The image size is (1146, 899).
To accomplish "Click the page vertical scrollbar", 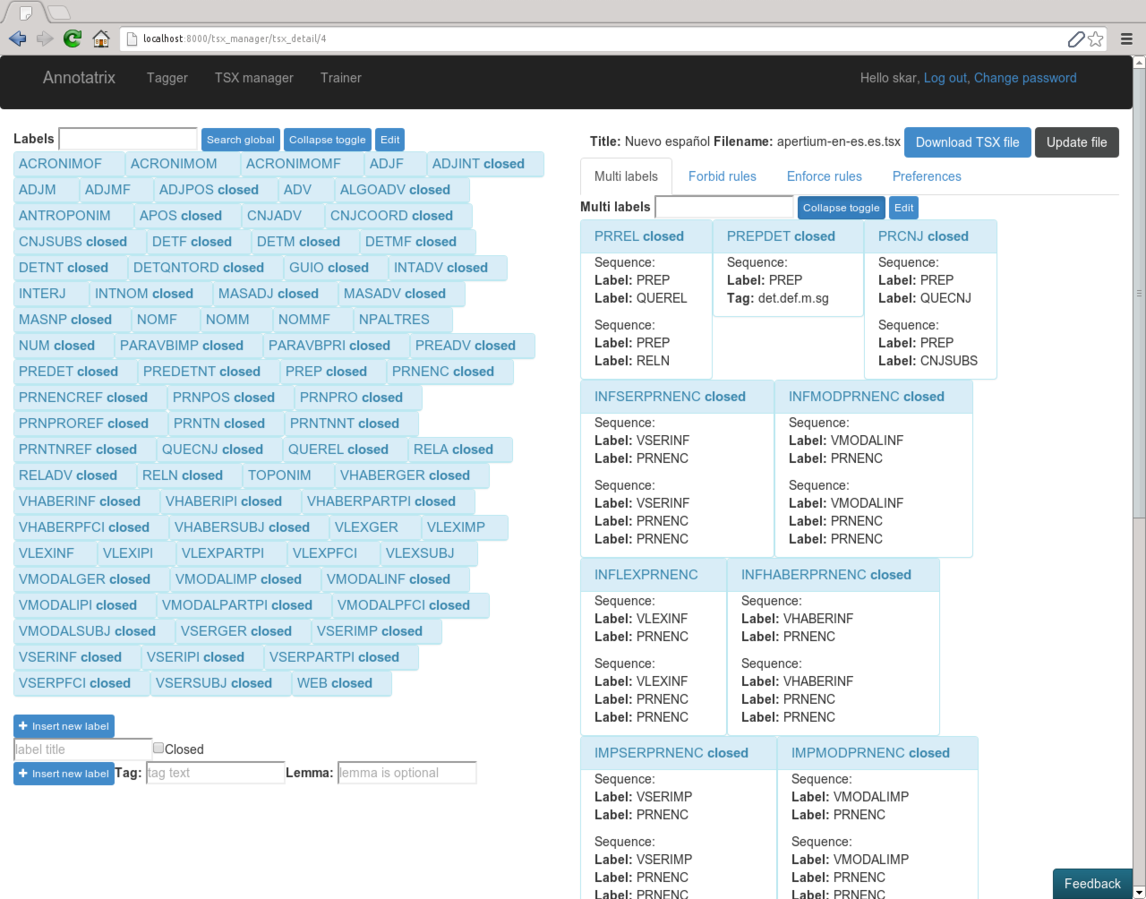I will [x=1138, y=400].
